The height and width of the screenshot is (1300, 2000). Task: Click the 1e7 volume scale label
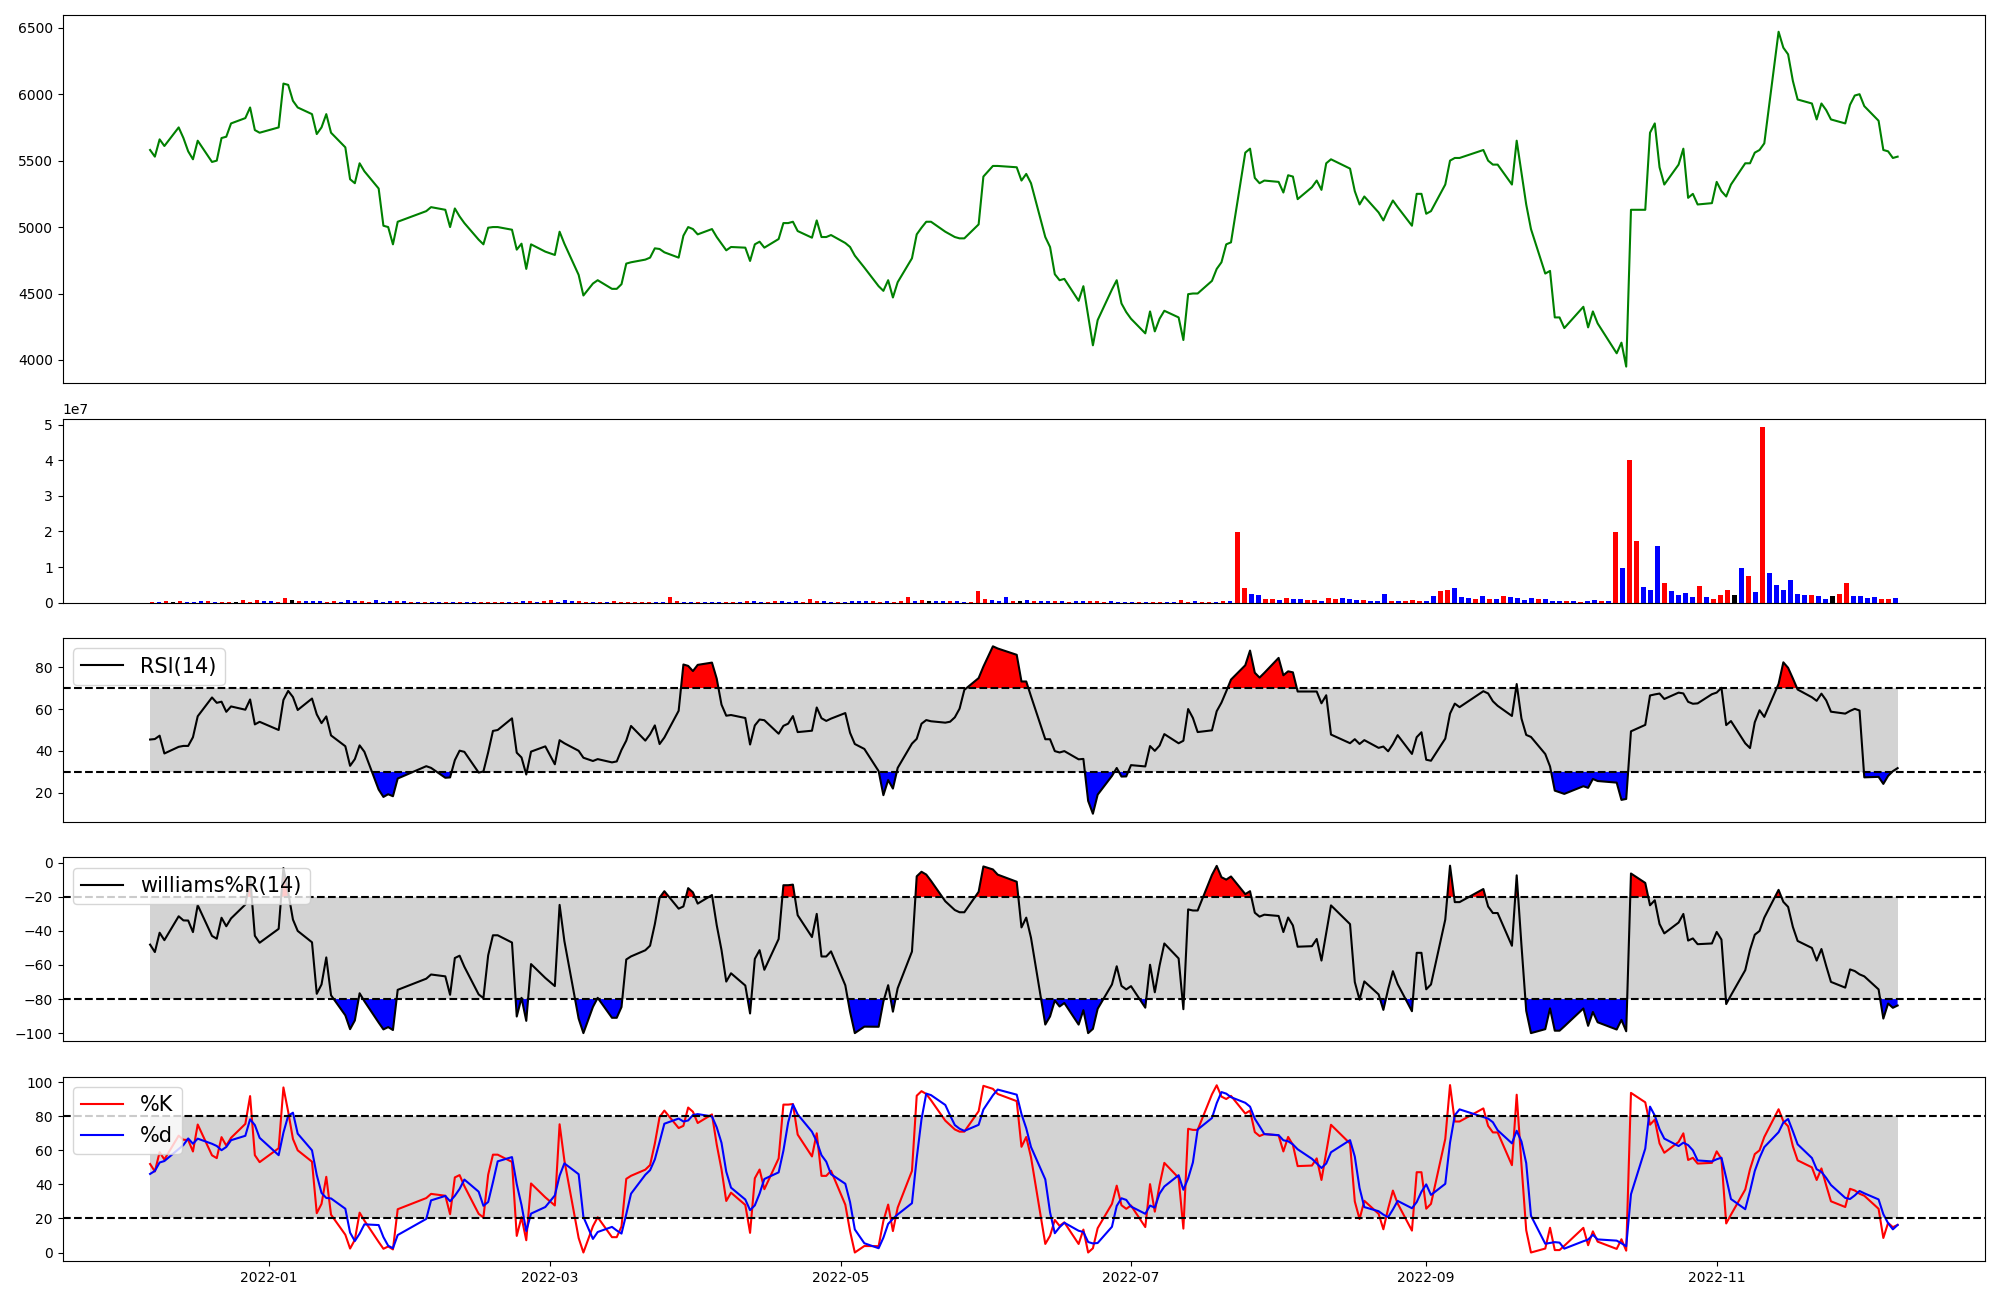[x=75, y=410]
